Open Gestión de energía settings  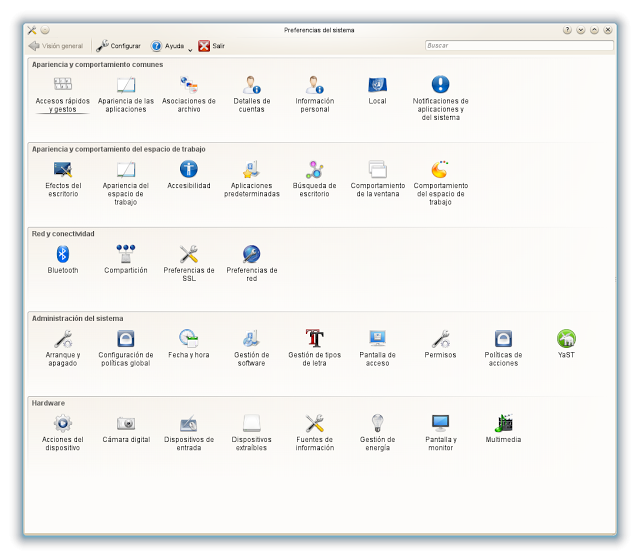377,424
